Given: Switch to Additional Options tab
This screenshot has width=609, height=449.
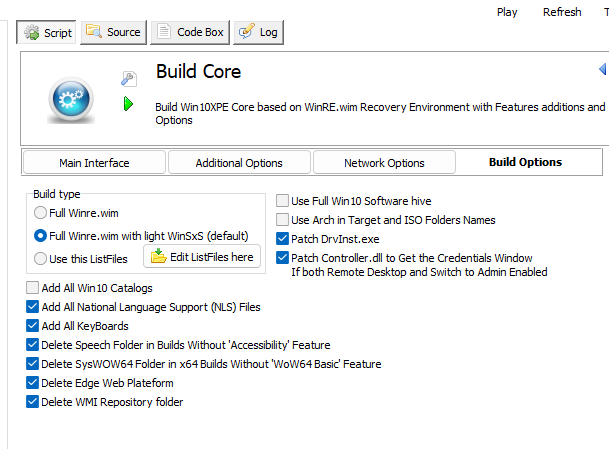Looking at the screenshot, I should tap(239, 162).
